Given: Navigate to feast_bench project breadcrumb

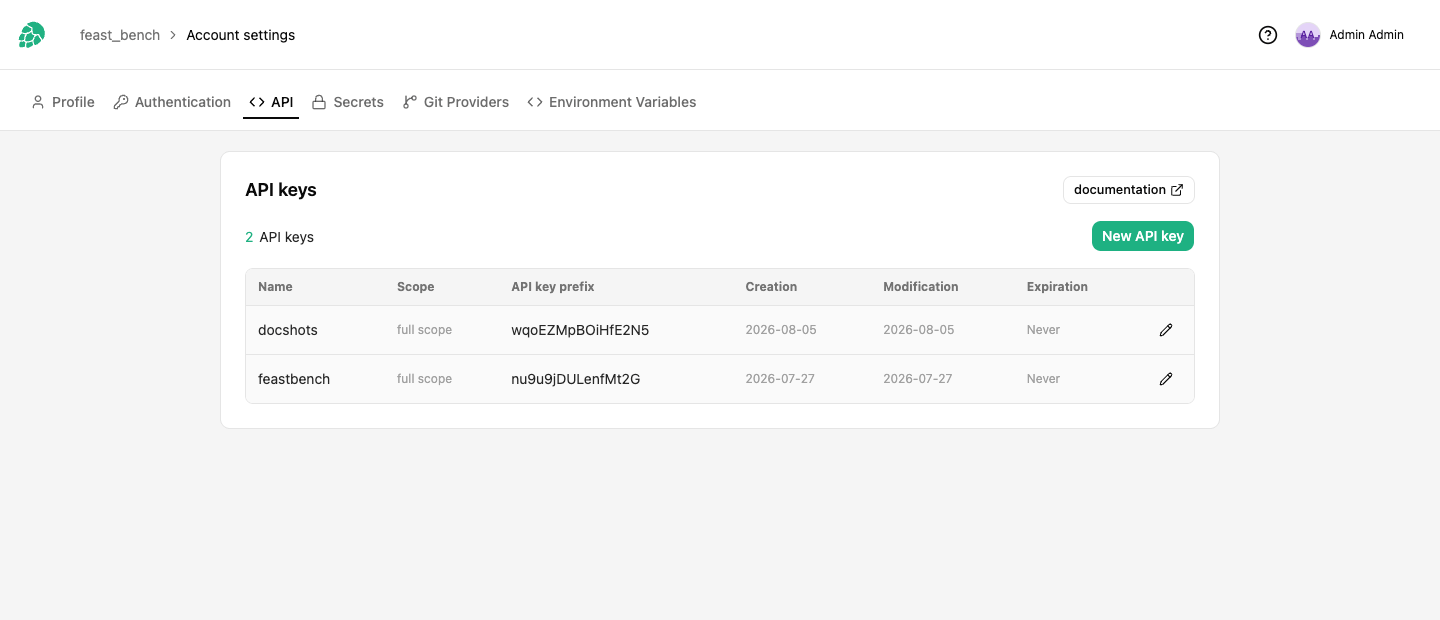Looking at the screenshot, I should point(120,35).
